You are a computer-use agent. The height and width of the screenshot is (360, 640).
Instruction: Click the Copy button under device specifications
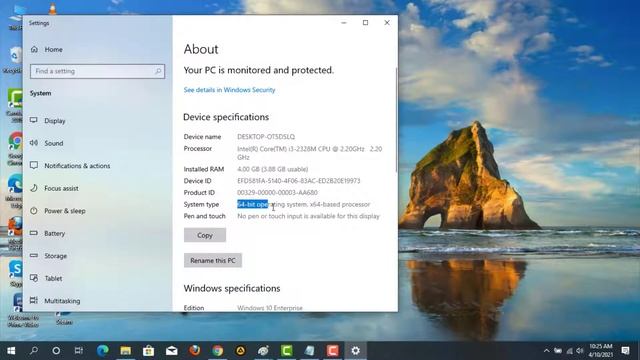[204, 235]
